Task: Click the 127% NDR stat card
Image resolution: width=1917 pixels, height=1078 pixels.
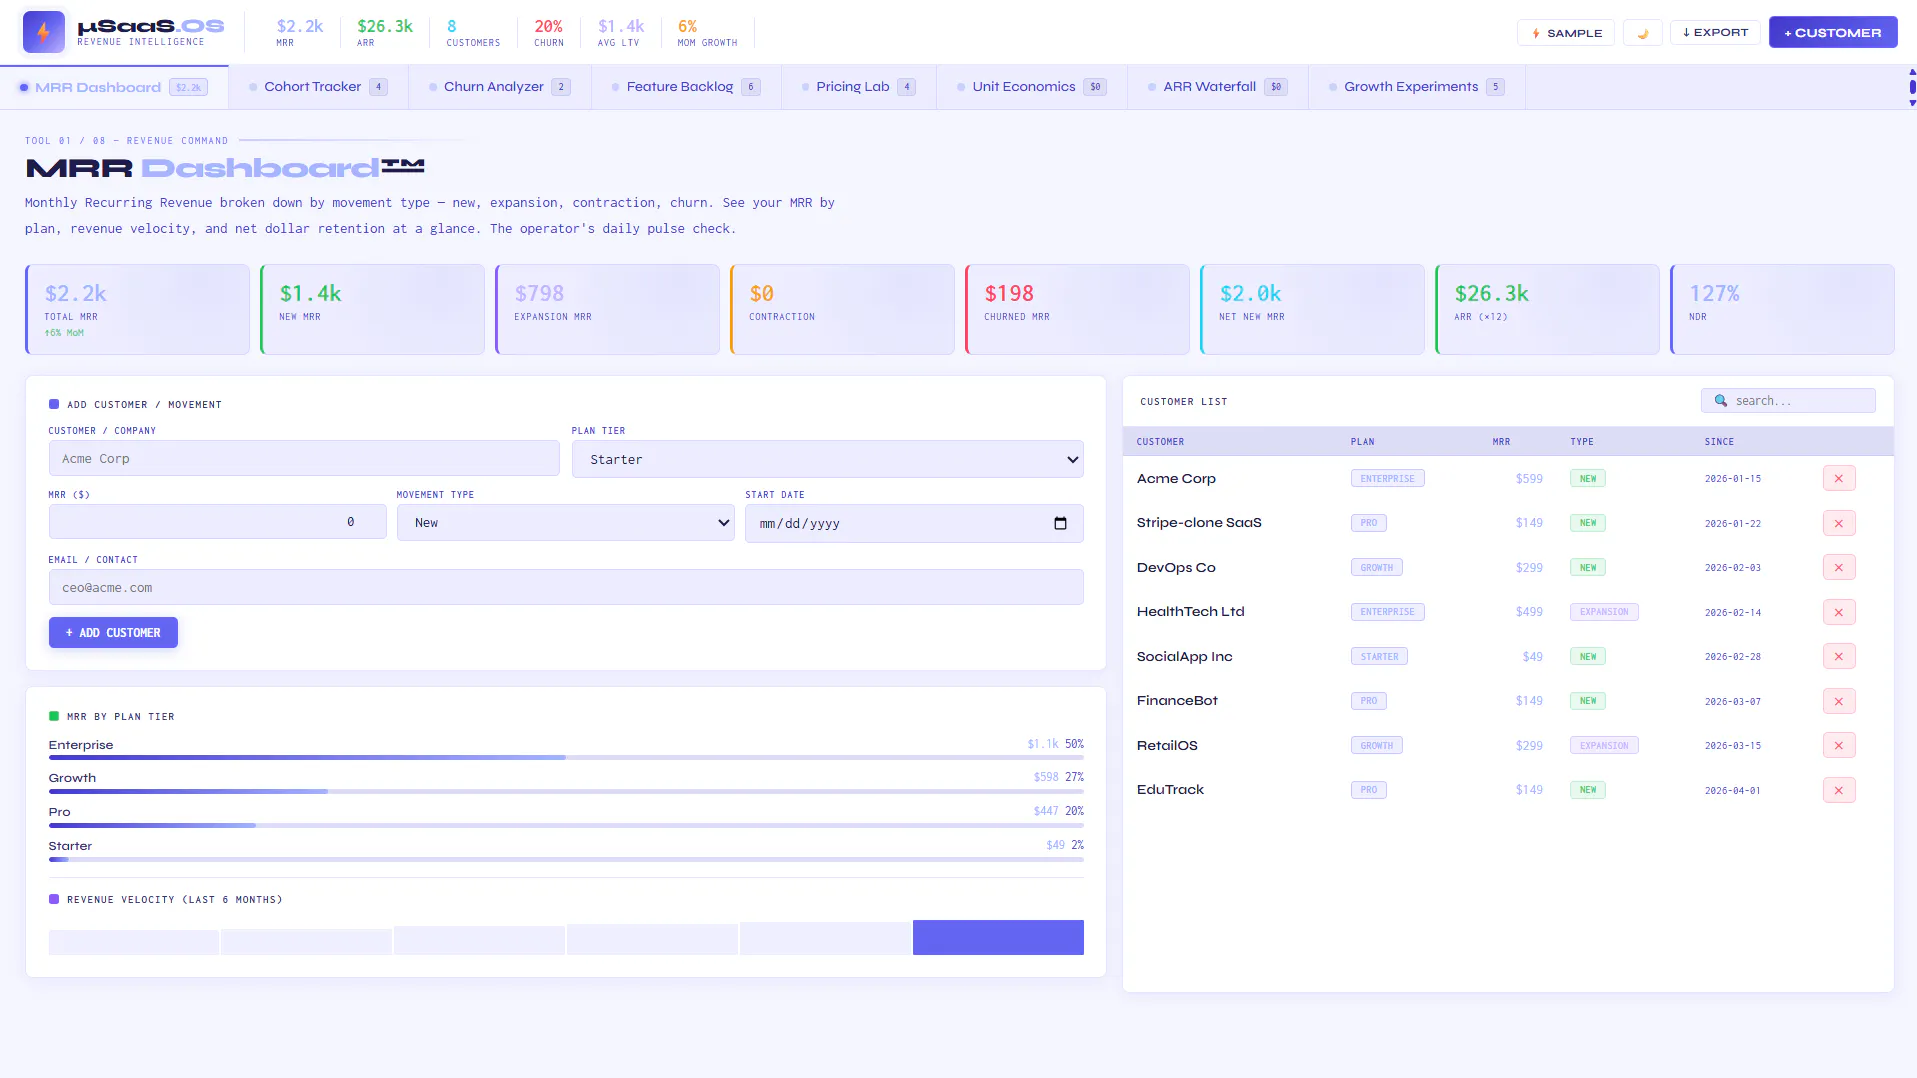Action: tap(1782, 310)
